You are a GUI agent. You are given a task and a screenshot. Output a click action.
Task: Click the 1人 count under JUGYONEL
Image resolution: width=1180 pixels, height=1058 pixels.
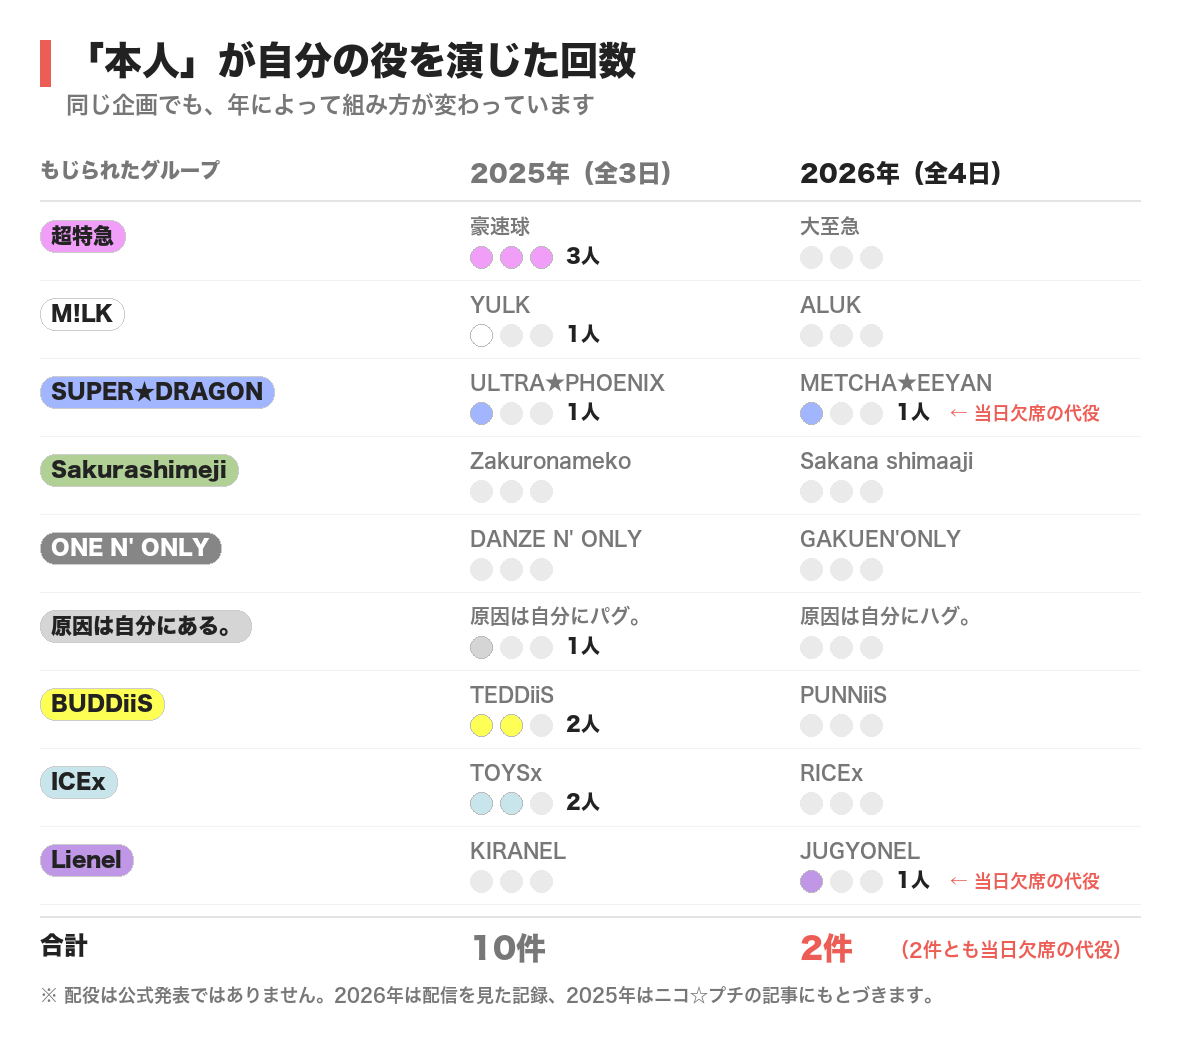(914, 880)
